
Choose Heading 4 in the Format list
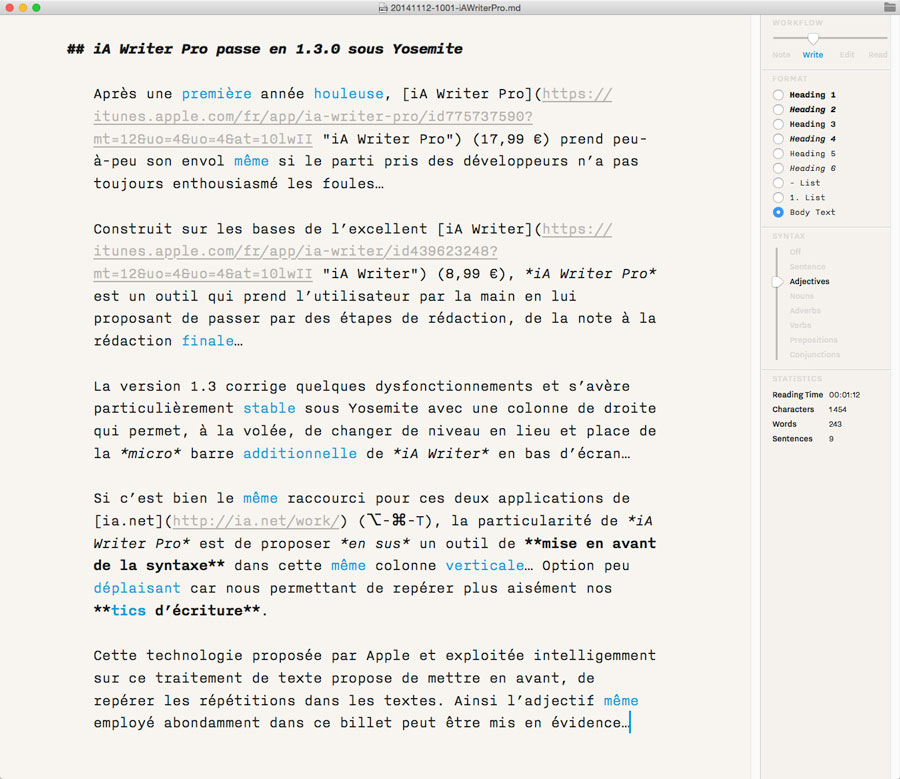(778, 139)
